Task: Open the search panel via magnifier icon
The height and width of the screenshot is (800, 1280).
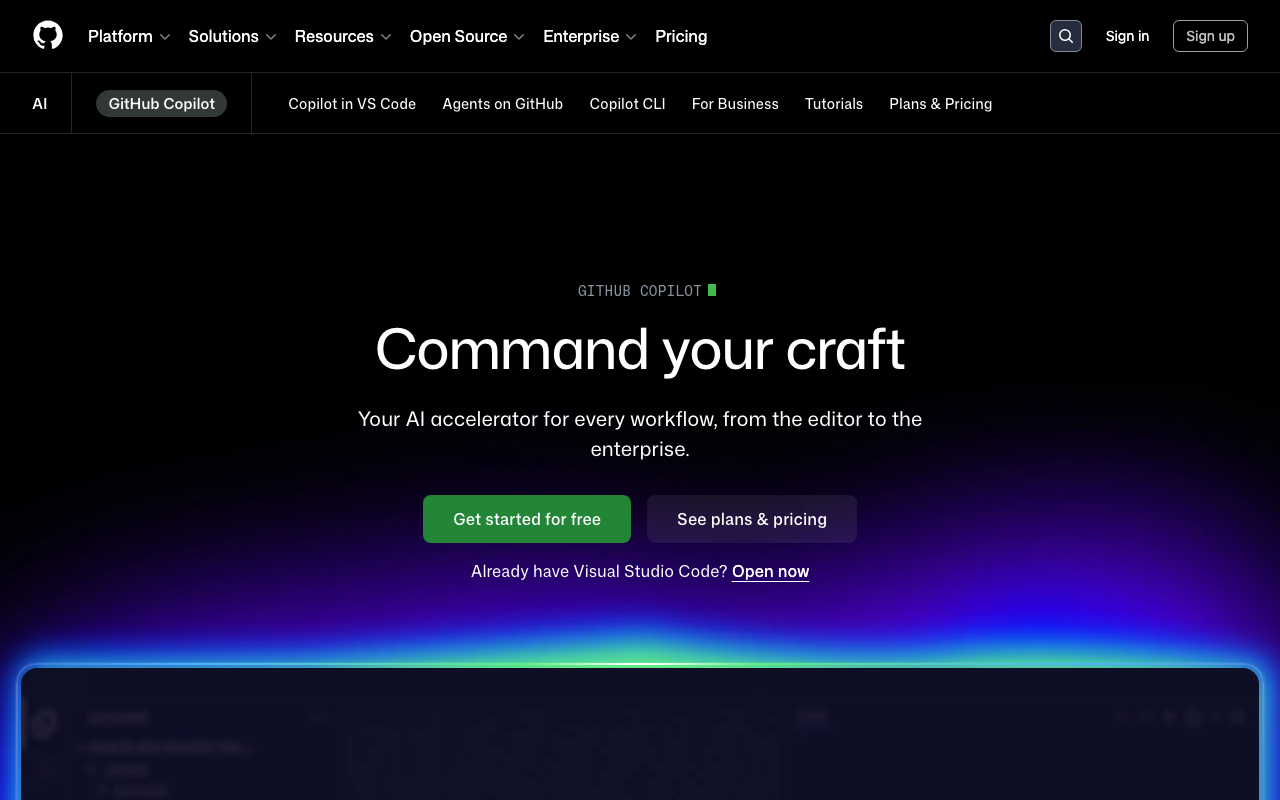Action: click(1065, 36)
